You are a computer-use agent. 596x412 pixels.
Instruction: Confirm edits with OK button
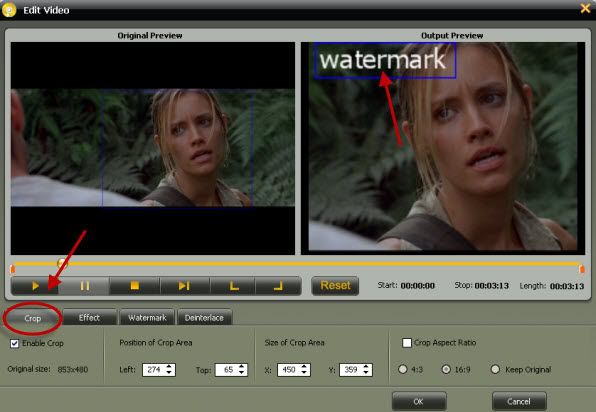tap(419, 401)
